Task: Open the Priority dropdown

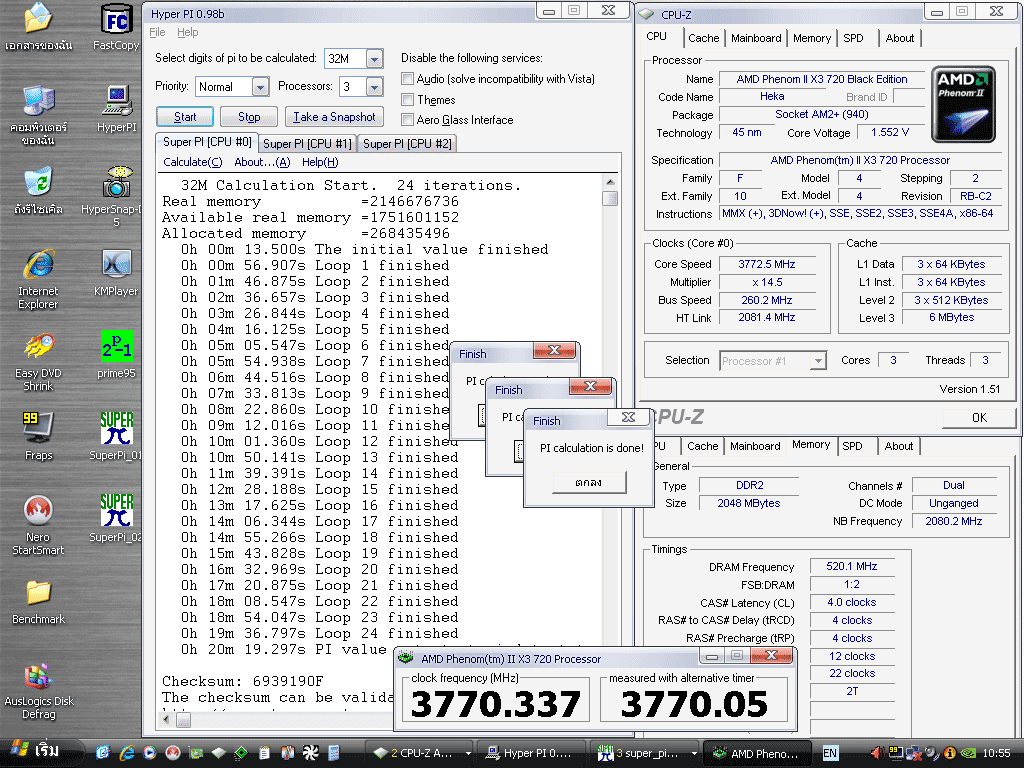Action: click(260, 86)
